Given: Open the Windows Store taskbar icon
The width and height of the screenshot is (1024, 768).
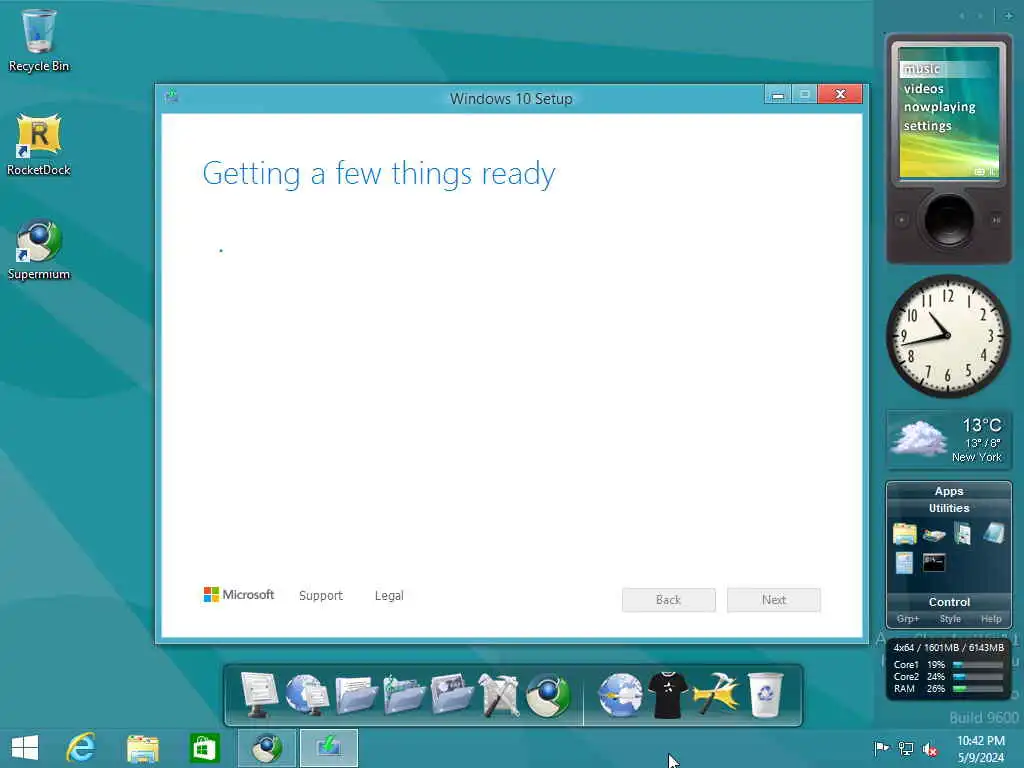Looking at the screenshot, I should (204, 748).
